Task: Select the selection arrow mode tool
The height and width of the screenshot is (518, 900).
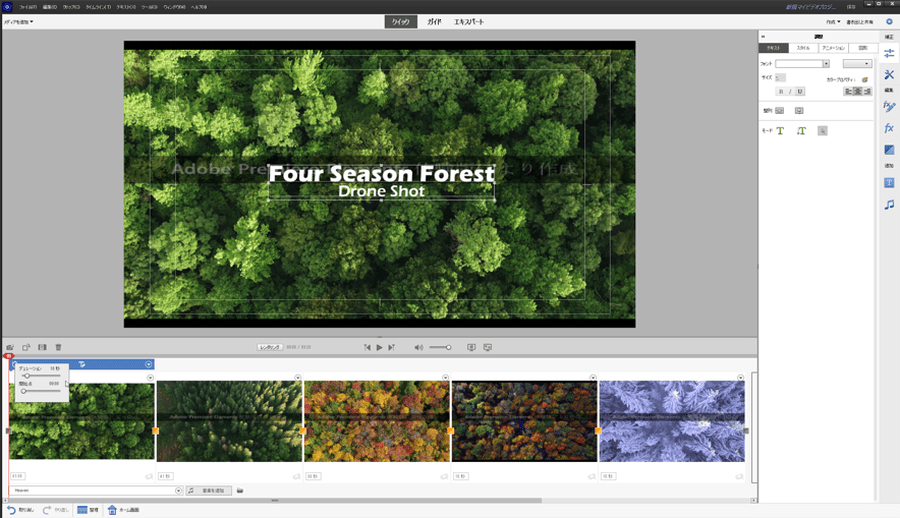Action: pos(823,131)
